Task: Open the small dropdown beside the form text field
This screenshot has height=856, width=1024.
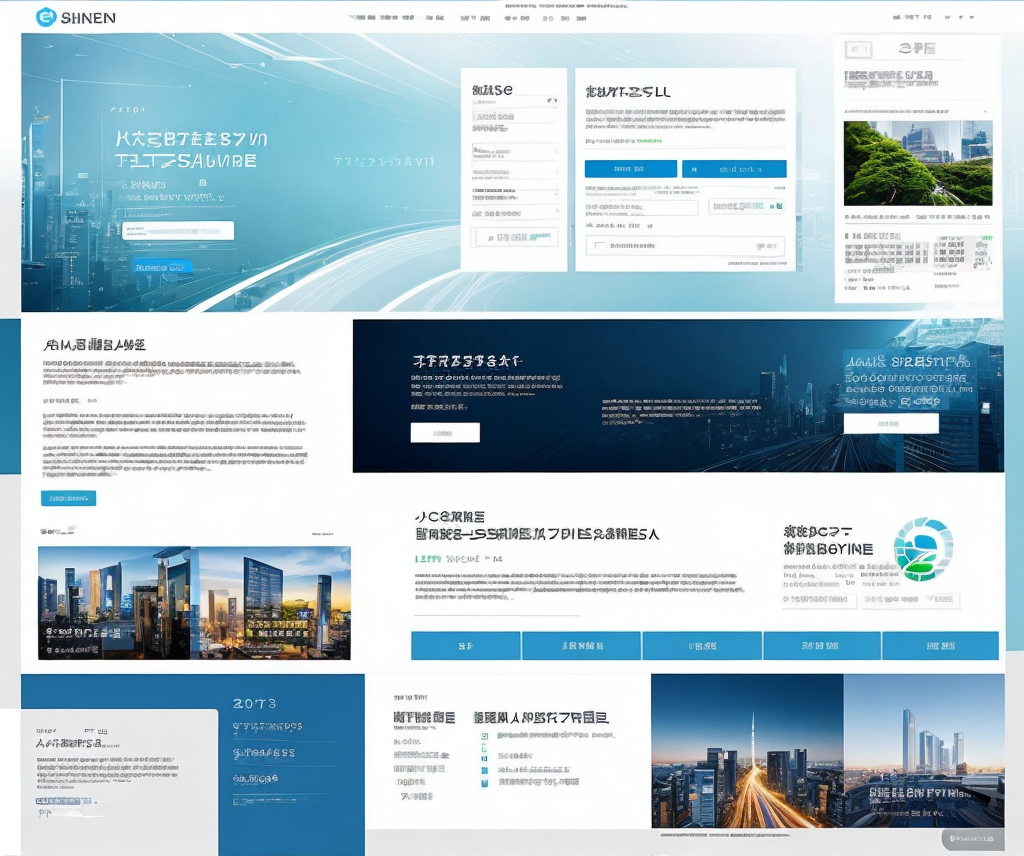Action: click(743, 206)
